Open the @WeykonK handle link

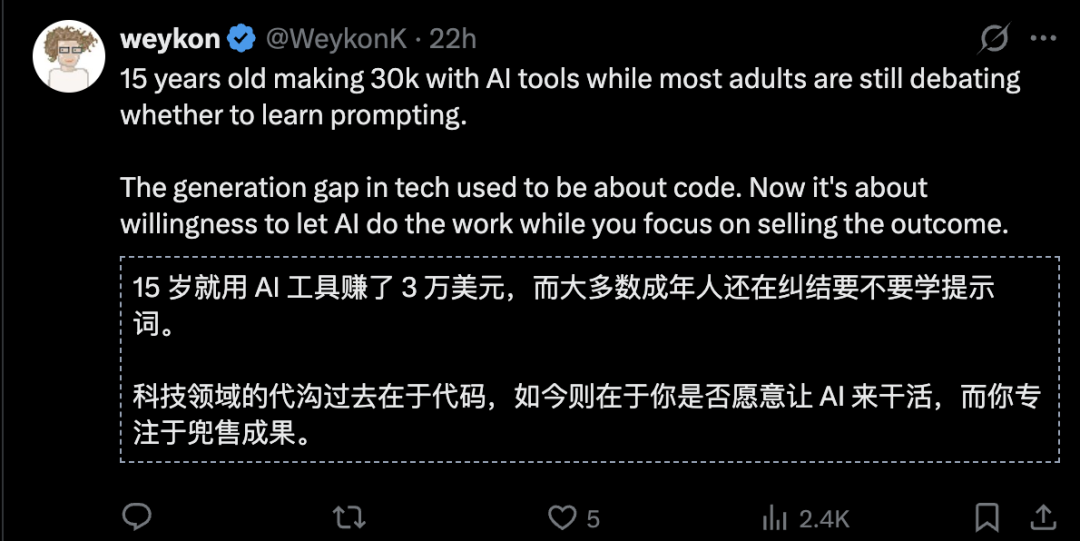[336, 39]
